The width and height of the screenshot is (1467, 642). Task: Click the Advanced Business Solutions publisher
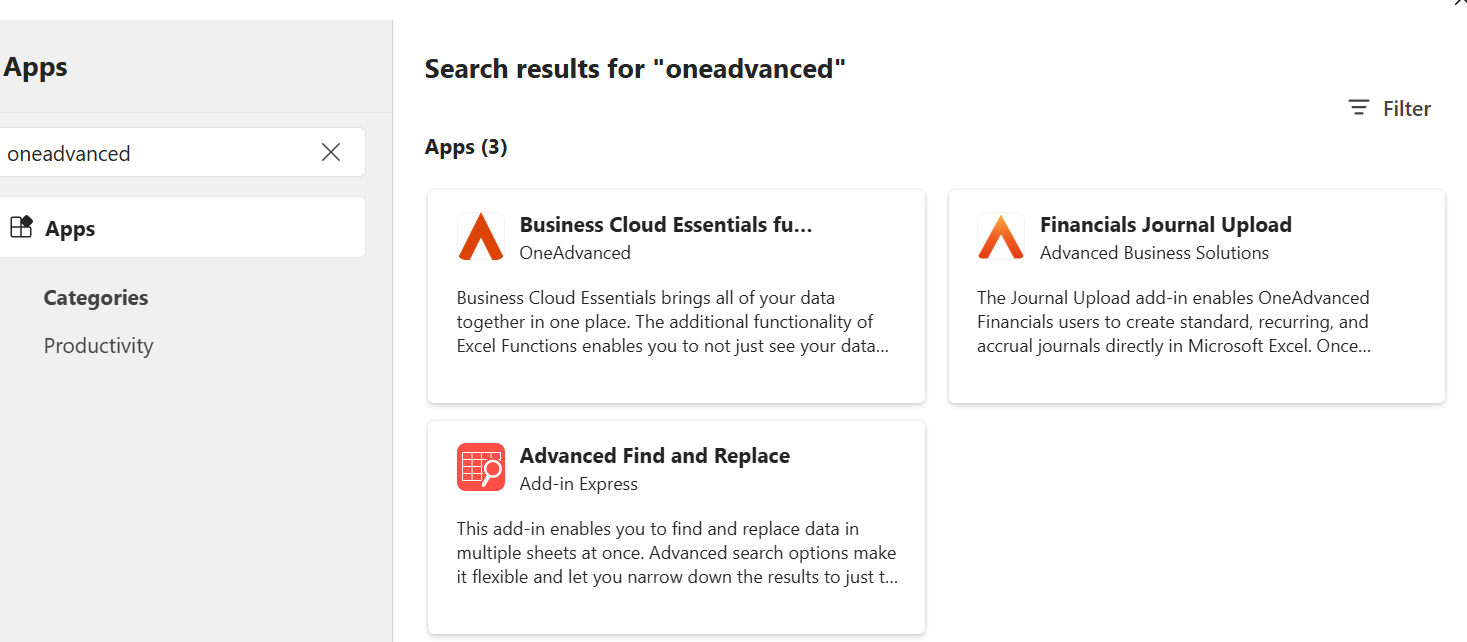tap(1154, 253)
